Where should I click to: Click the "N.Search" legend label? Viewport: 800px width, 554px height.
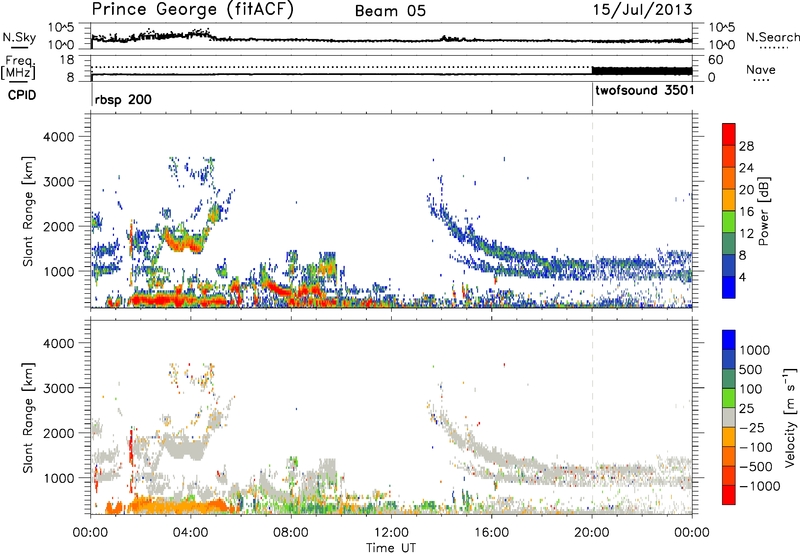click(773, 37)
